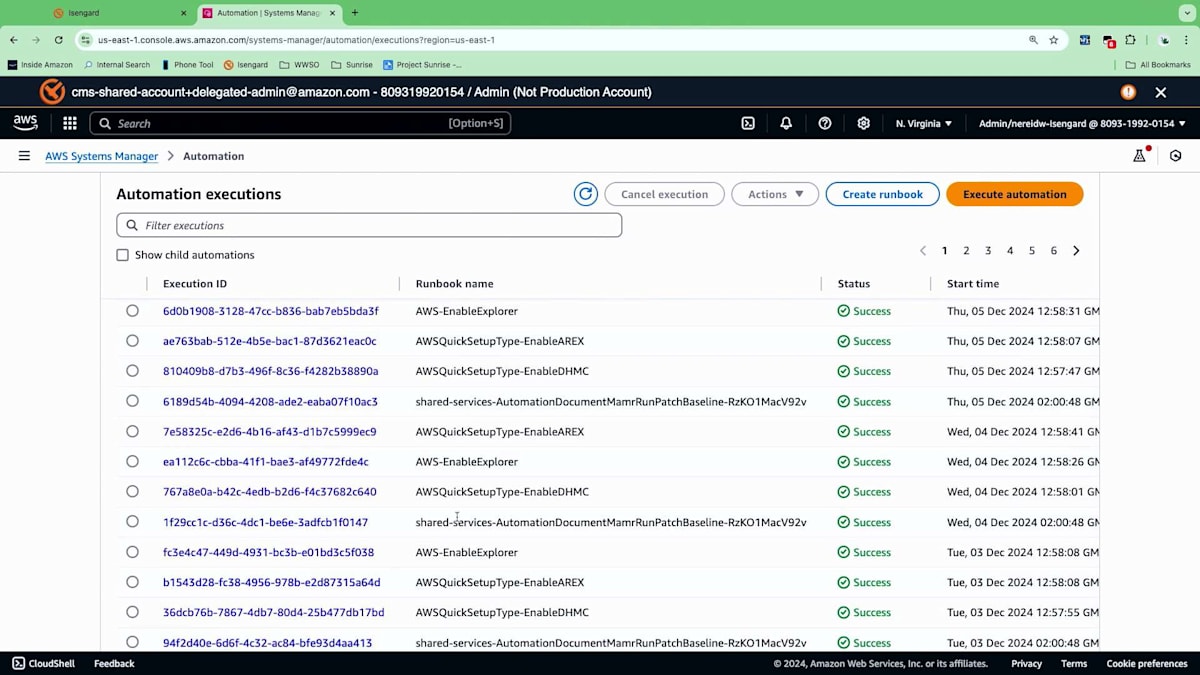Go to results page 2

966,251
